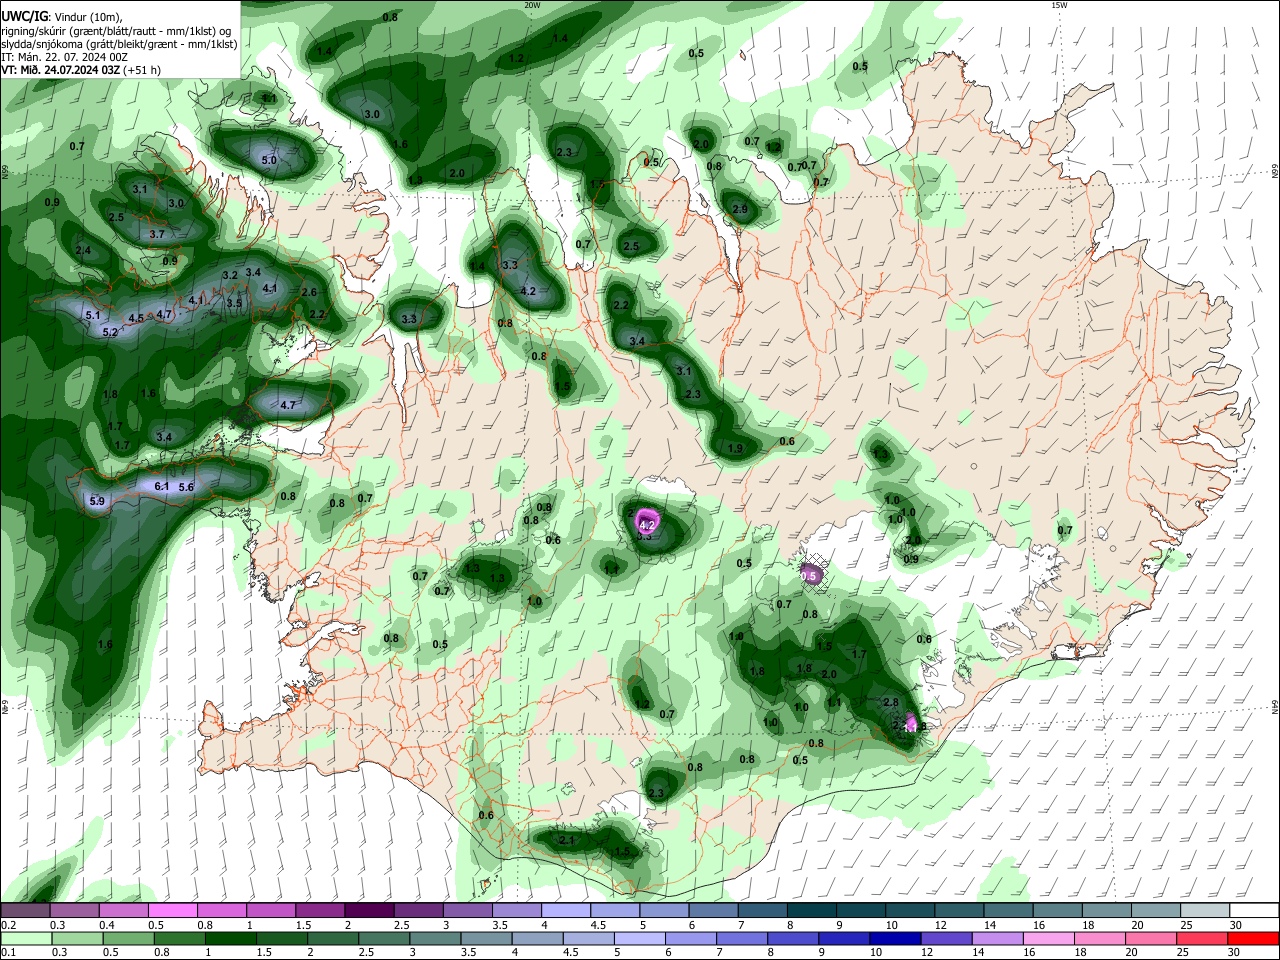This screenshot has width=1280, height=960.
Task: Select the lightest green 0.1–0.3 rain swatch
Action: (x=25, y=939)
